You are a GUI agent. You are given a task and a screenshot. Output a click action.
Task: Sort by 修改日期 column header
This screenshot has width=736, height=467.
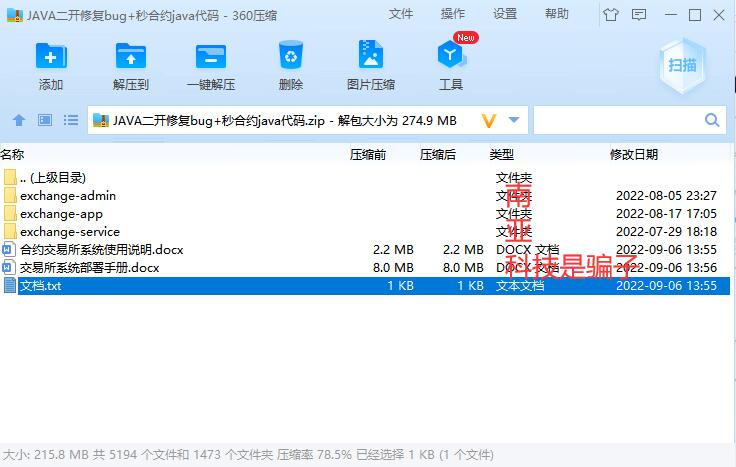[634, 154]
